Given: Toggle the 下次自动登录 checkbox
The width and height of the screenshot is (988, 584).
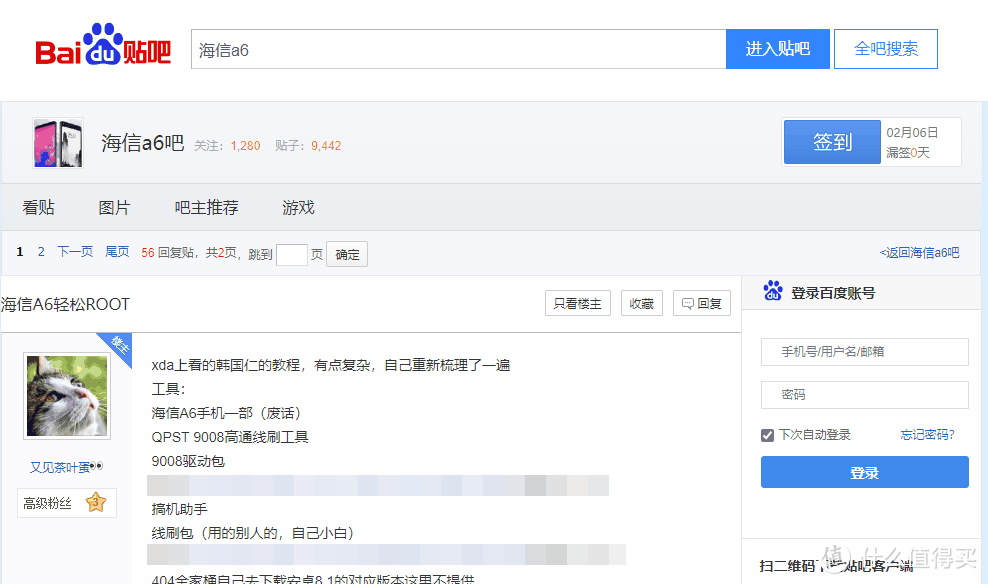Looking at the screenshot, I should [x=767, y=435].
